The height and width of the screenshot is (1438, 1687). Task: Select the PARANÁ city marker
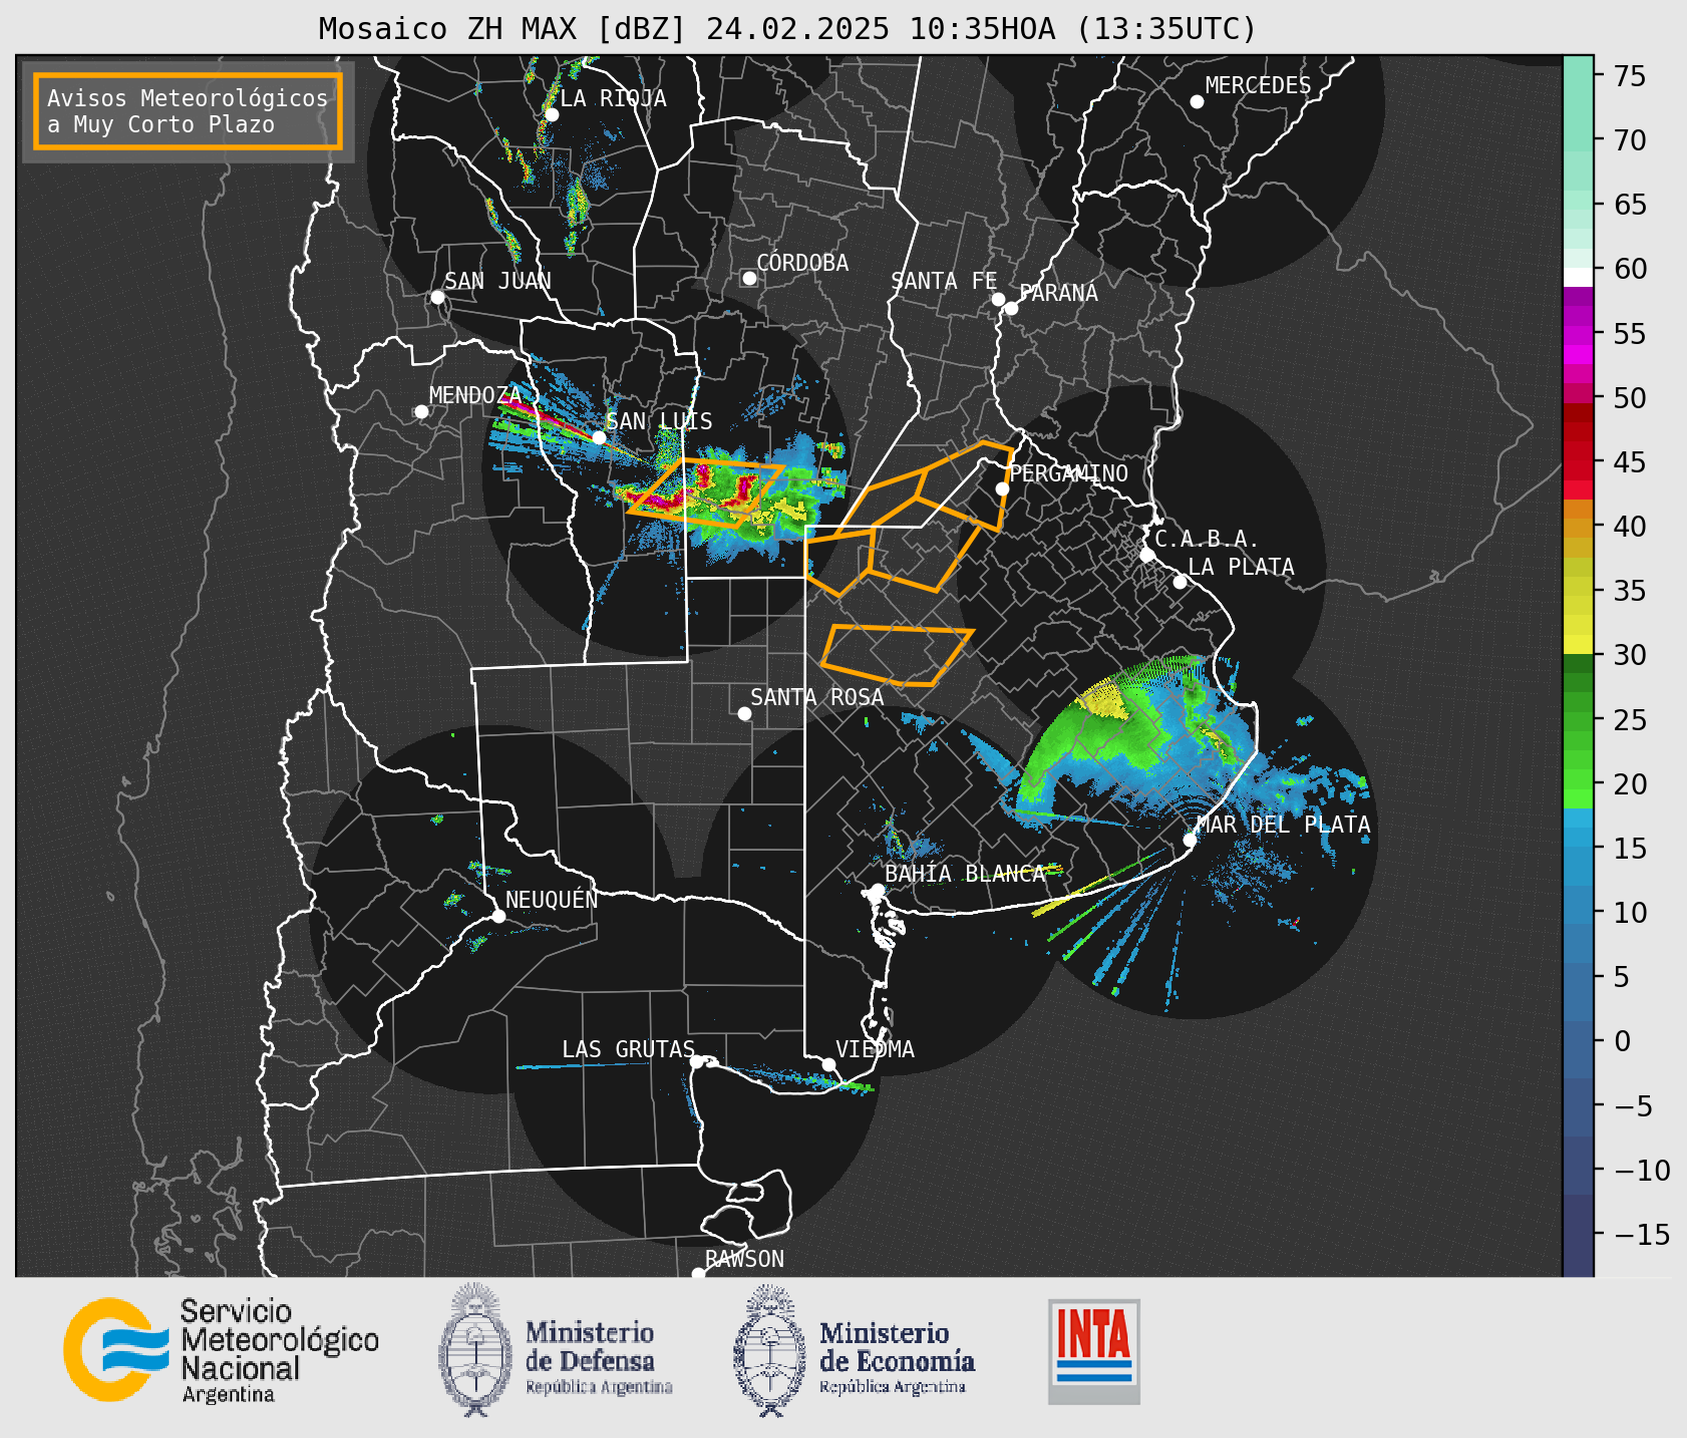[1011, 308]
